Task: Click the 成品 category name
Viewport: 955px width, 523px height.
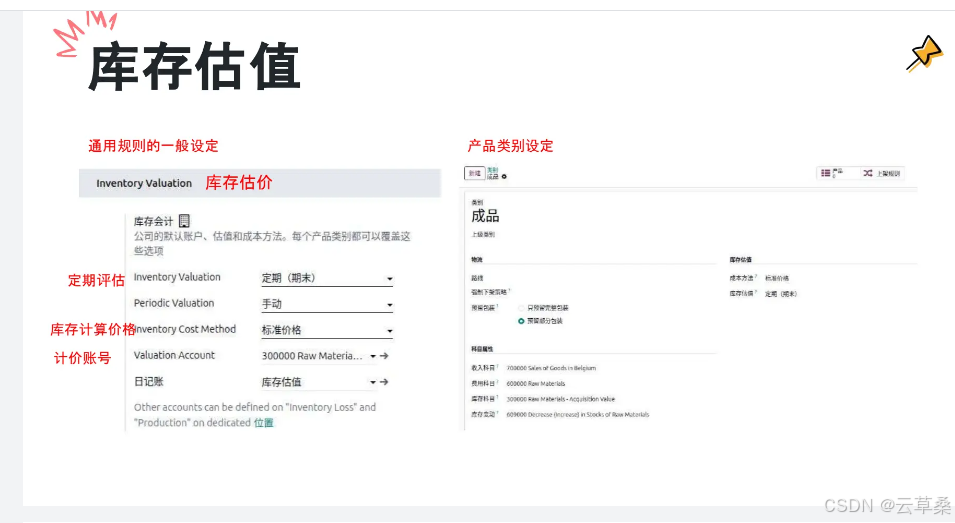Action: coord(485,216)
